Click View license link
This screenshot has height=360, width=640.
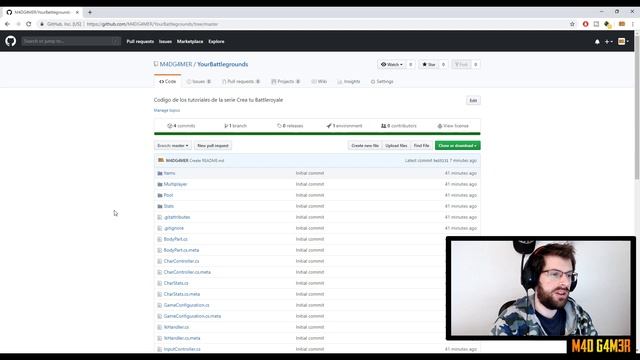[x=453, y=126]
